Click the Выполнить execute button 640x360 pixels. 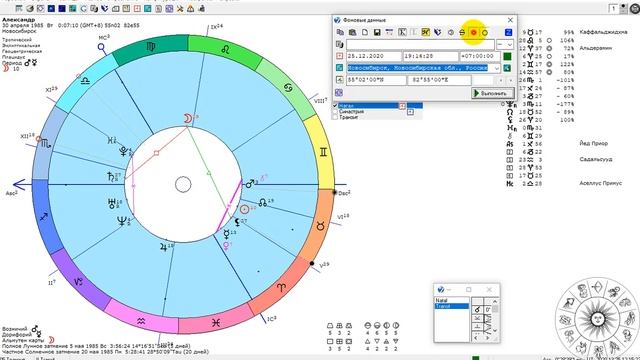tap(493, 93)
